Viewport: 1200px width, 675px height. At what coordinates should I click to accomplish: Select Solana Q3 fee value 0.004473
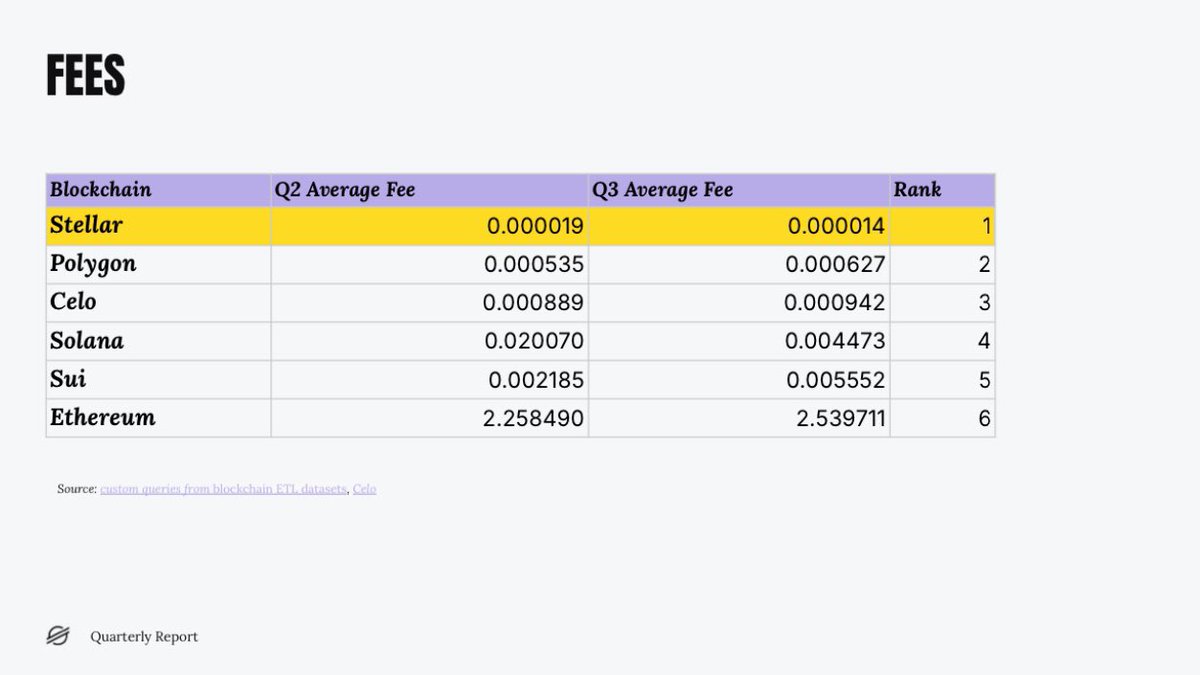[x=835, y=342]
